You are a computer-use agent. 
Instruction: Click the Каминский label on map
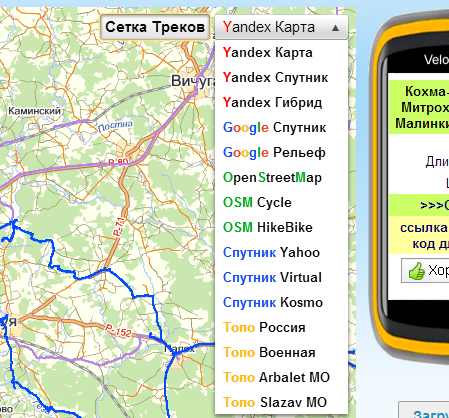[35, 111]
